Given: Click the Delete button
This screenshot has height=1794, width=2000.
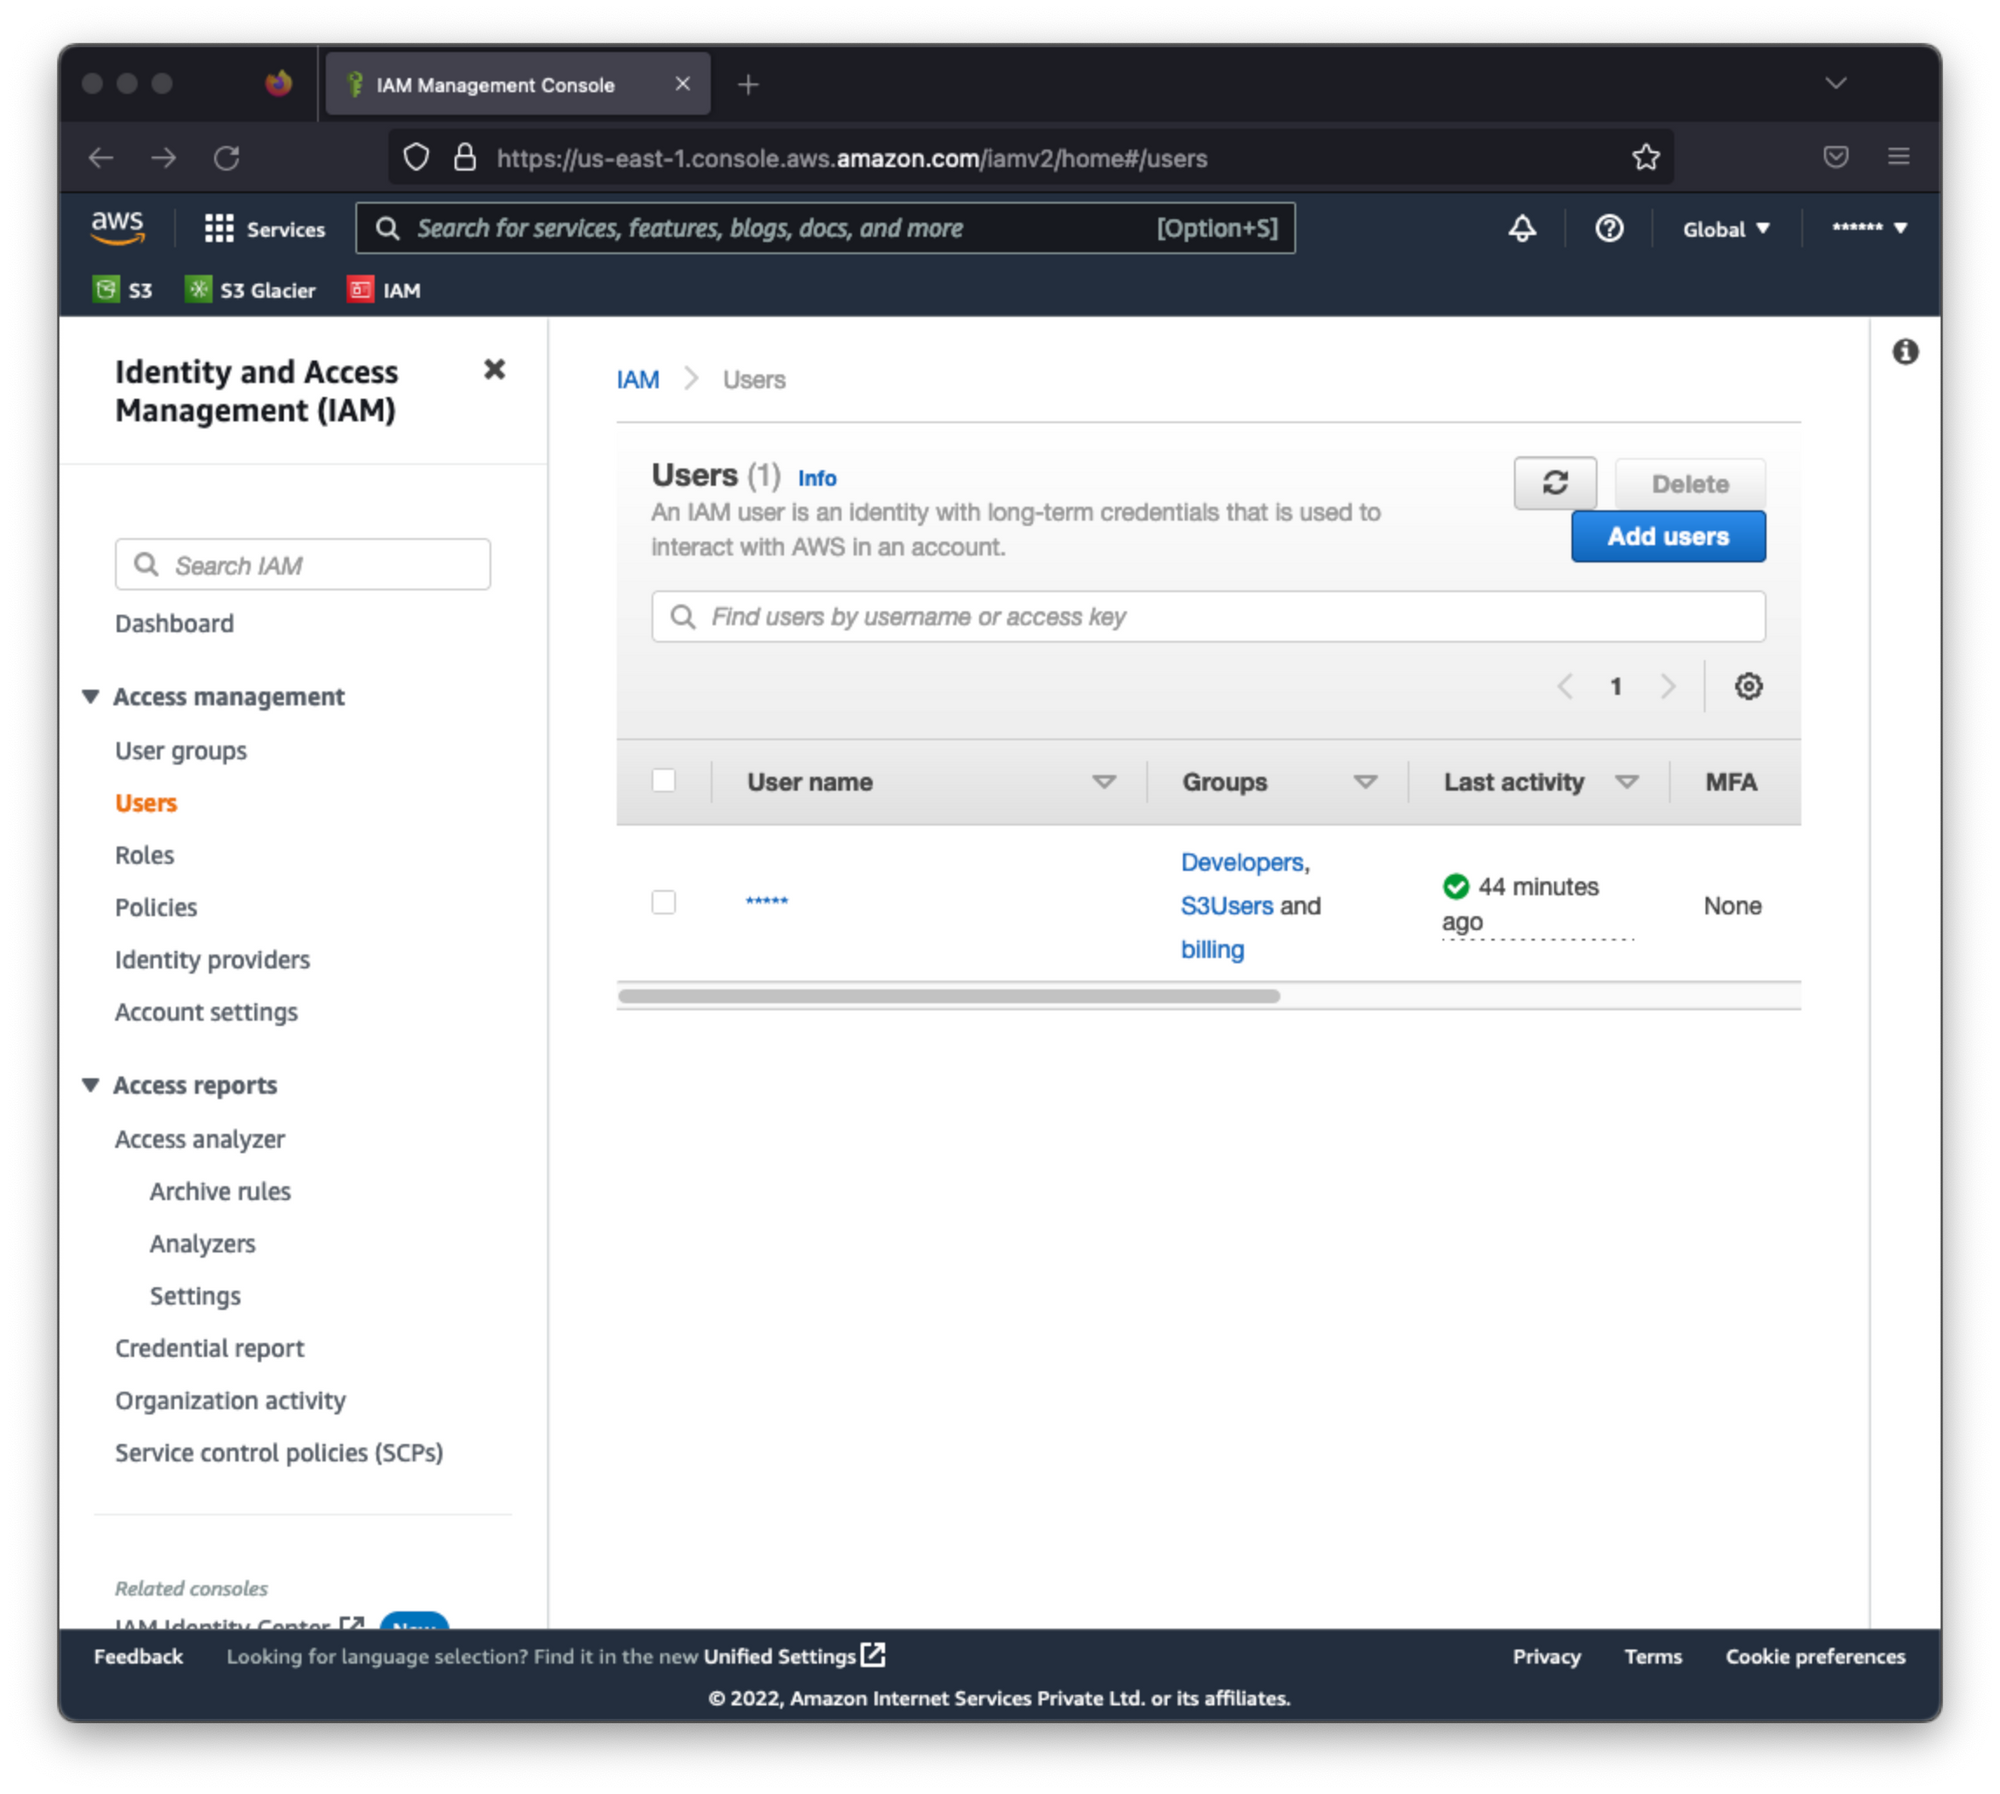Looking at the screenshot, I should (x=1689, y=483).
